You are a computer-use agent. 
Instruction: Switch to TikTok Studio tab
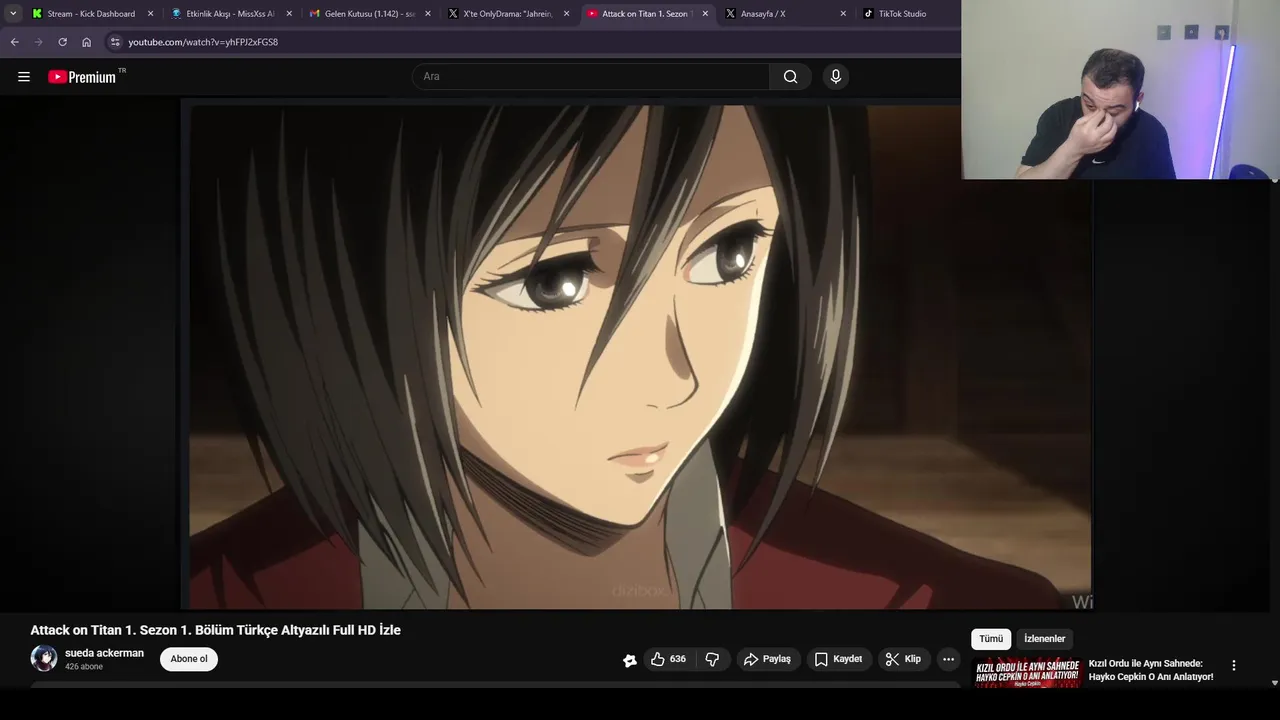point(902,14)
